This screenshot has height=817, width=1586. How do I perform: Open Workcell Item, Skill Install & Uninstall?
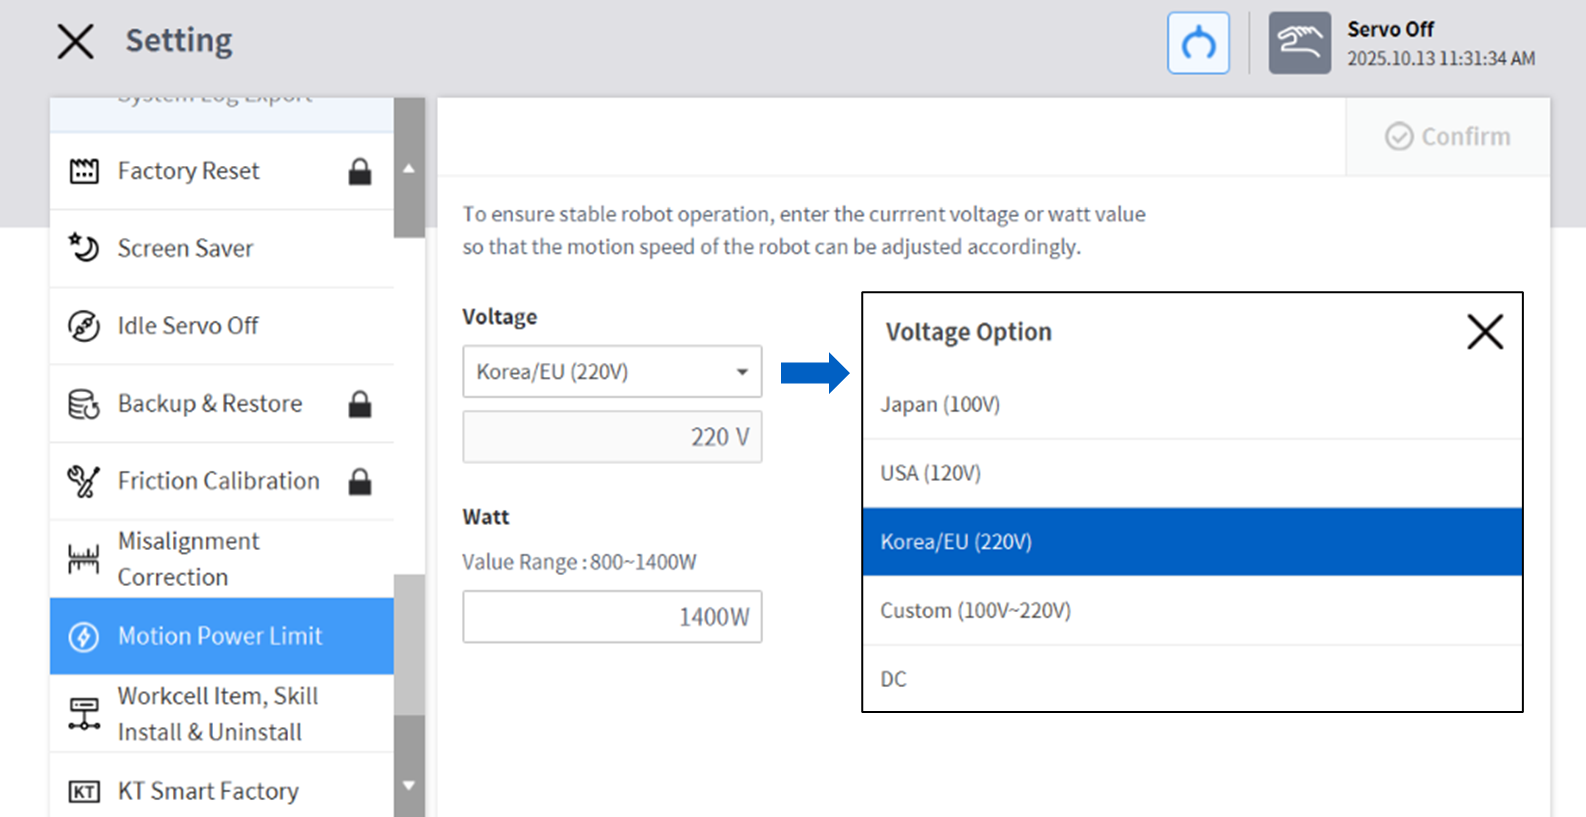217,714
